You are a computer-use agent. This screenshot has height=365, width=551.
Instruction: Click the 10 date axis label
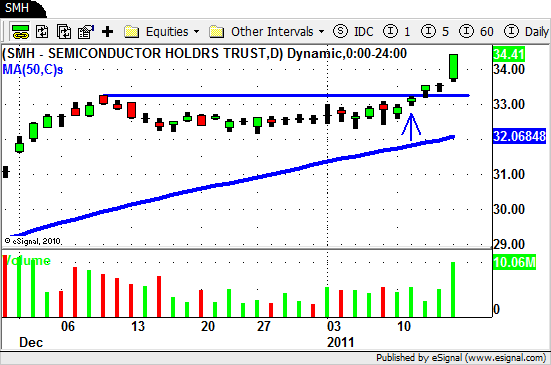[404, 326]
